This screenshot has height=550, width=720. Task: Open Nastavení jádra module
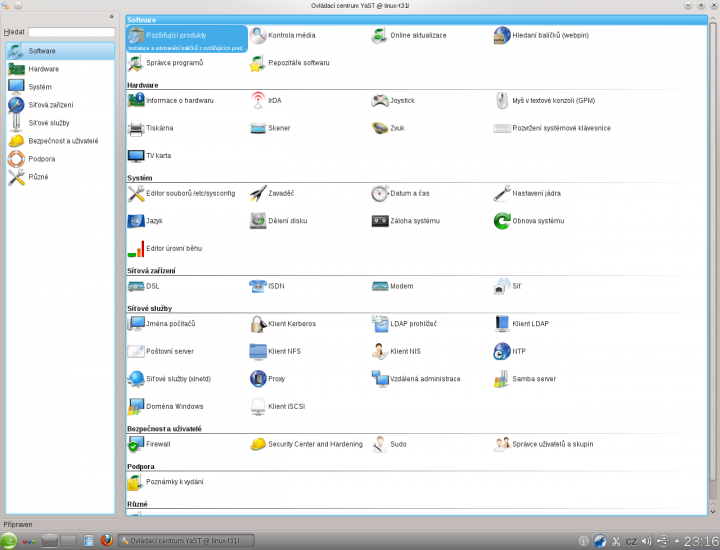[527, 193]
